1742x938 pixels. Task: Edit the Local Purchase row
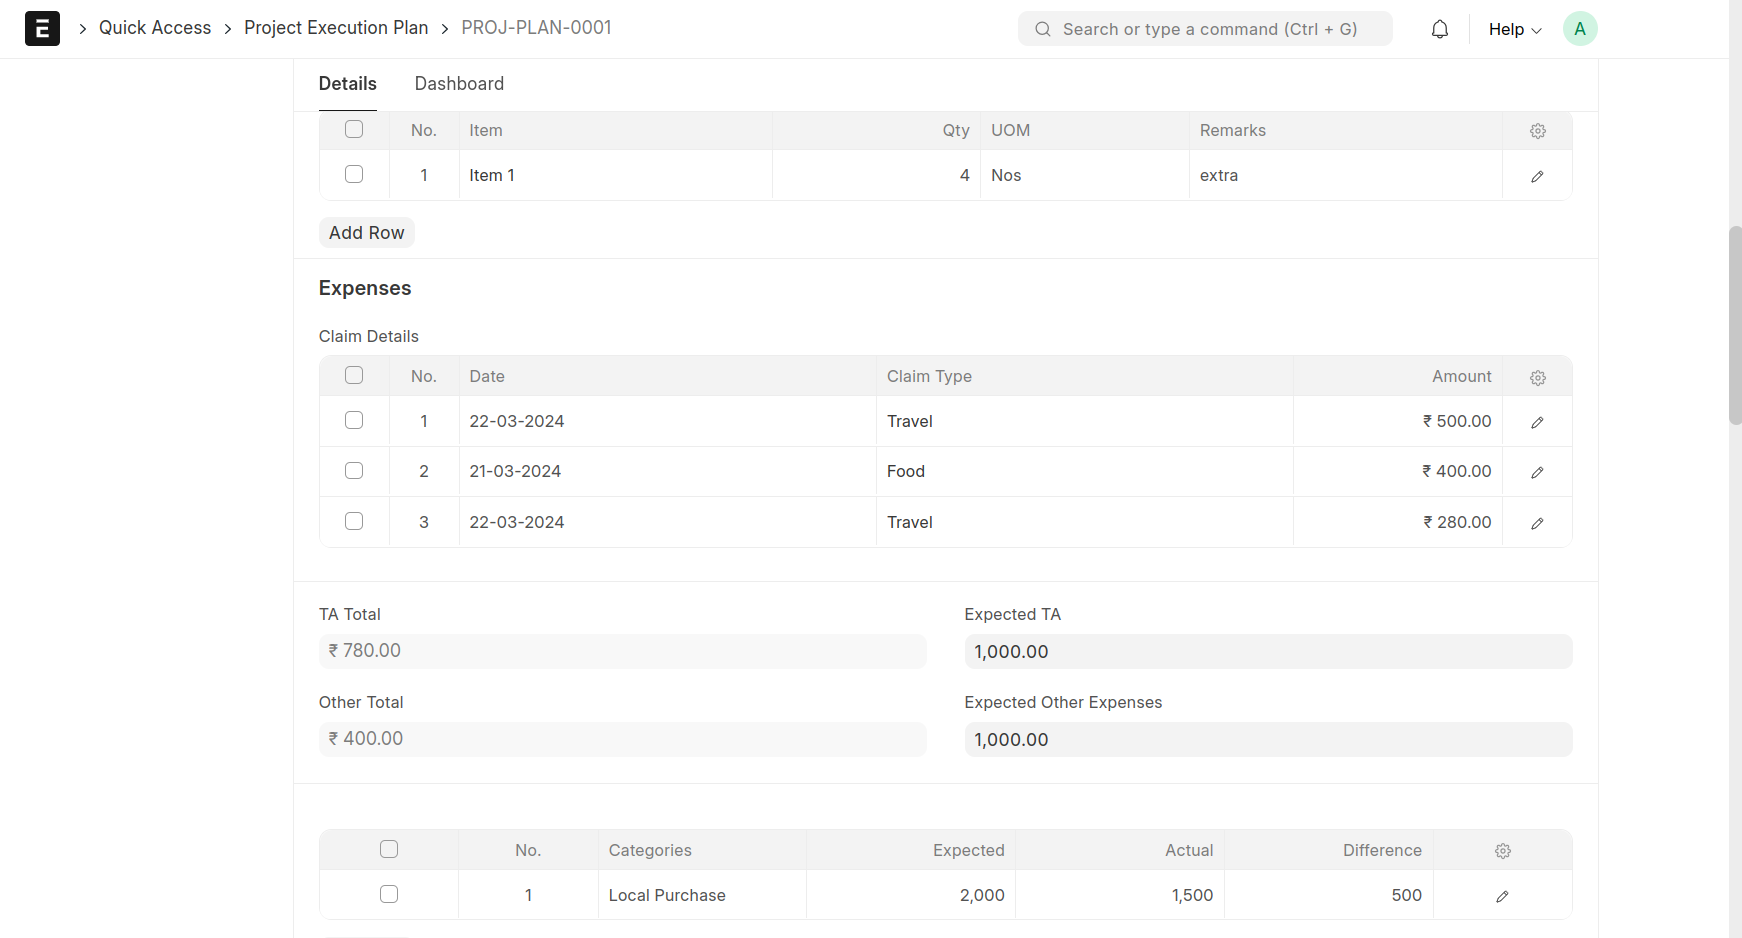1502,896
